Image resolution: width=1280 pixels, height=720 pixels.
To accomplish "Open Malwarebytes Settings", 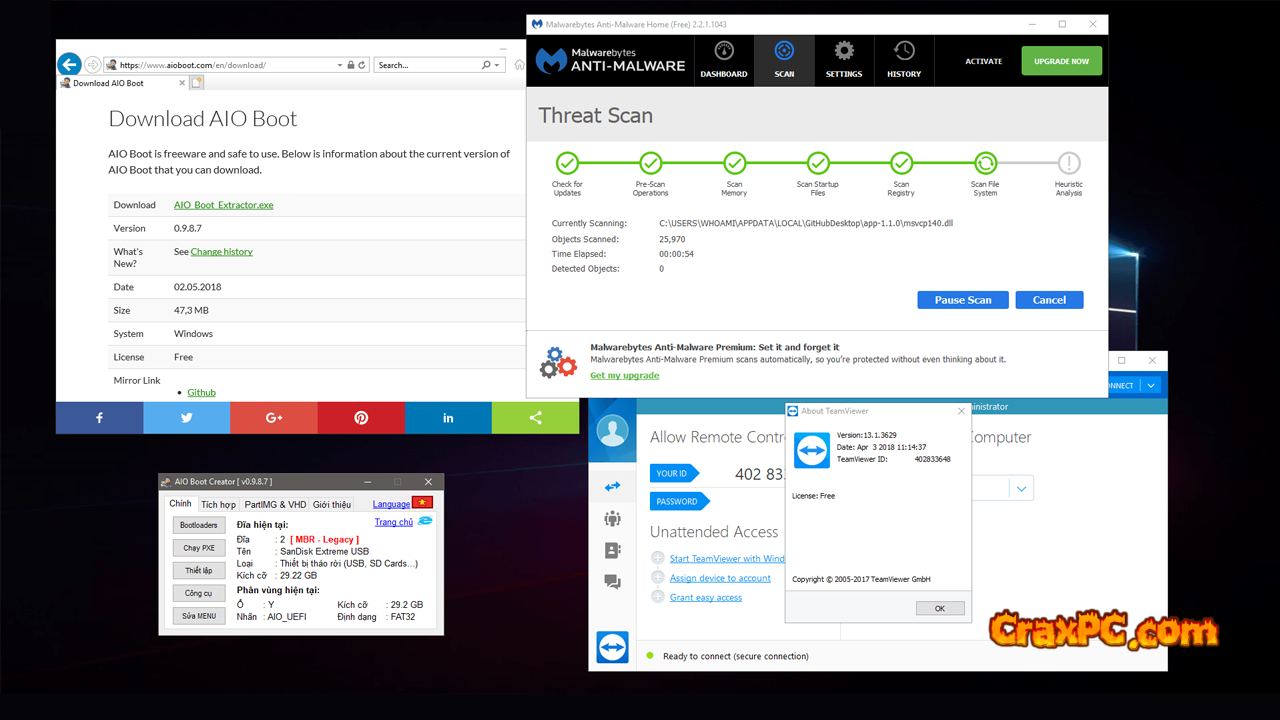I will (x=844, y=60).
